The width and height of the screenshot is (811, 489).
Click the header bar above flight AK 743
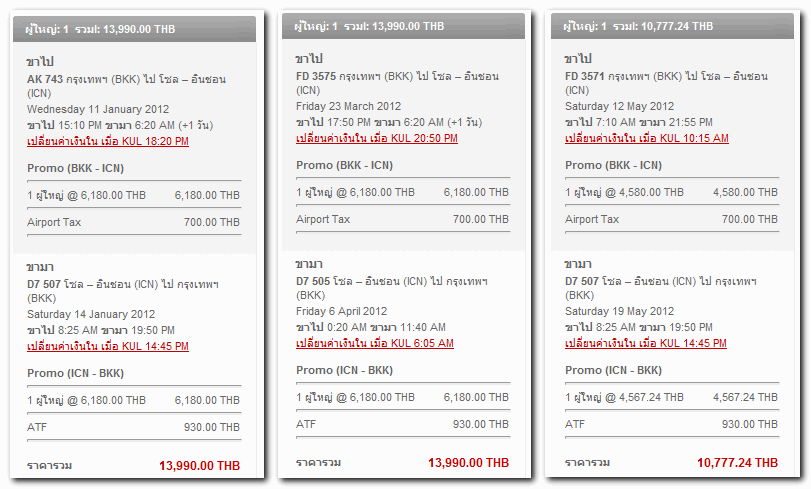click(134, 30)
